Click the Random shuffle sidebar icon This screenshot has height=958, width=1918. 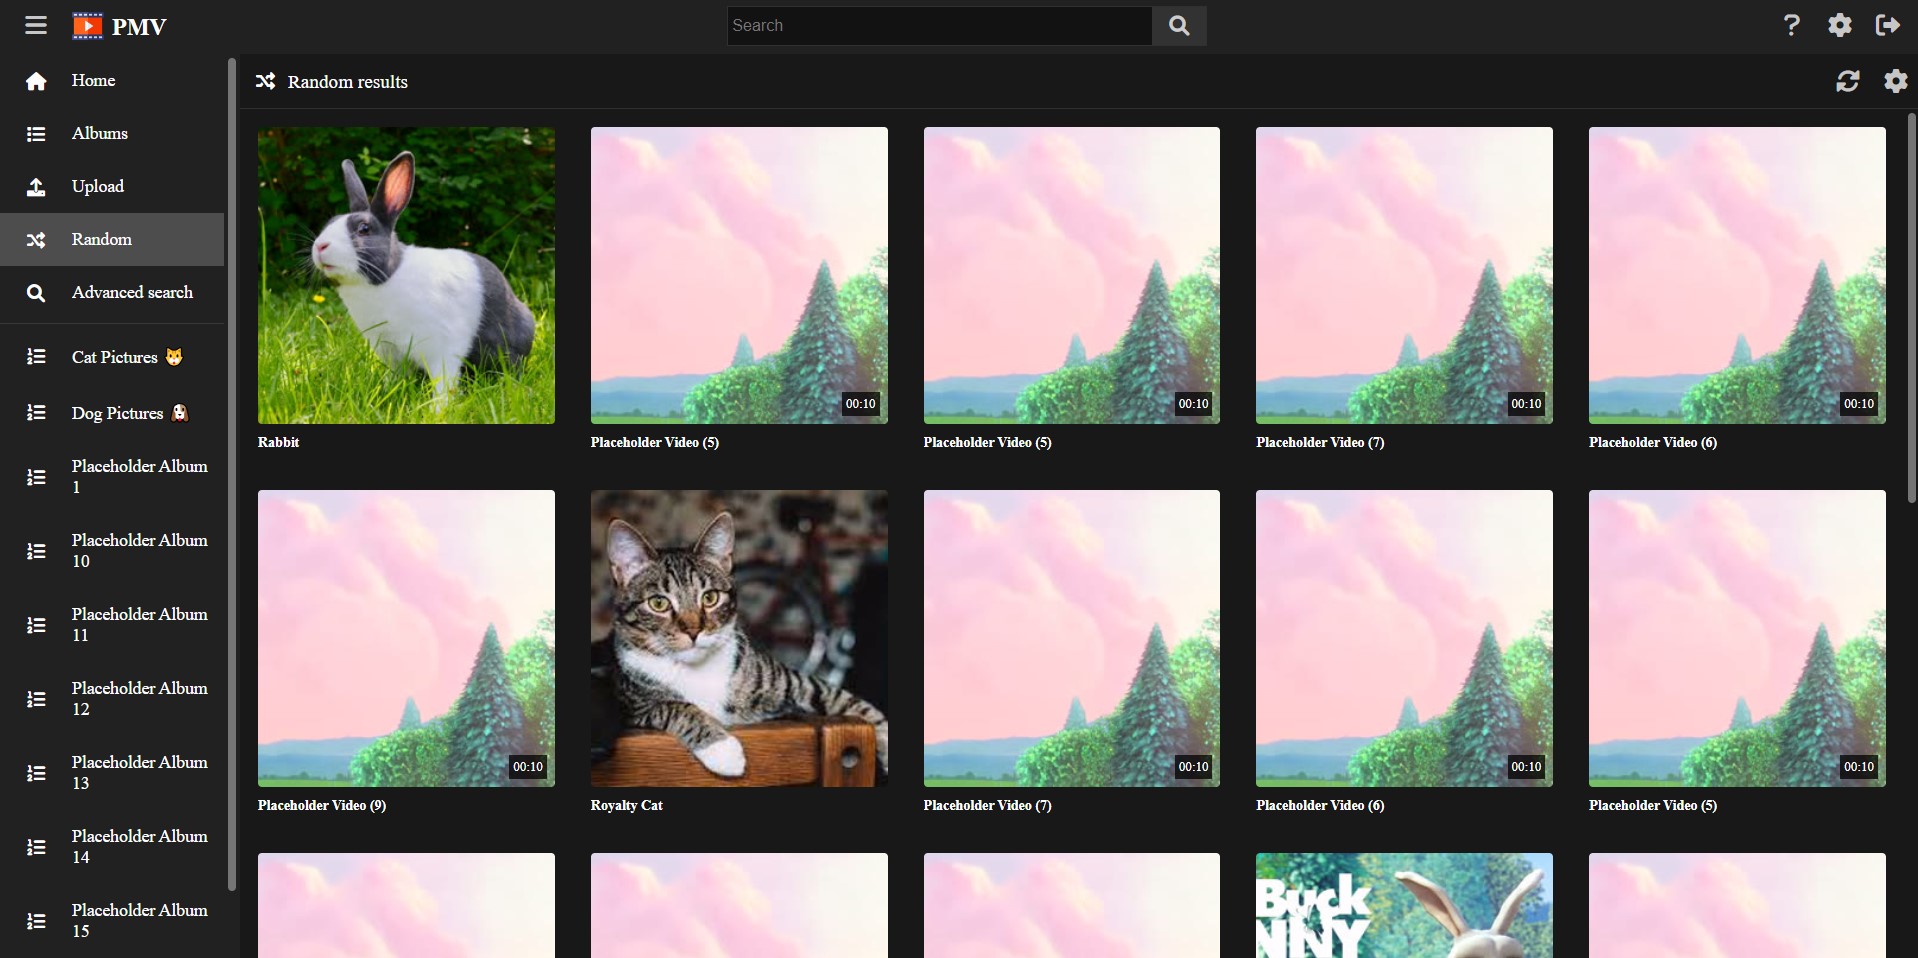coord(36,240)
